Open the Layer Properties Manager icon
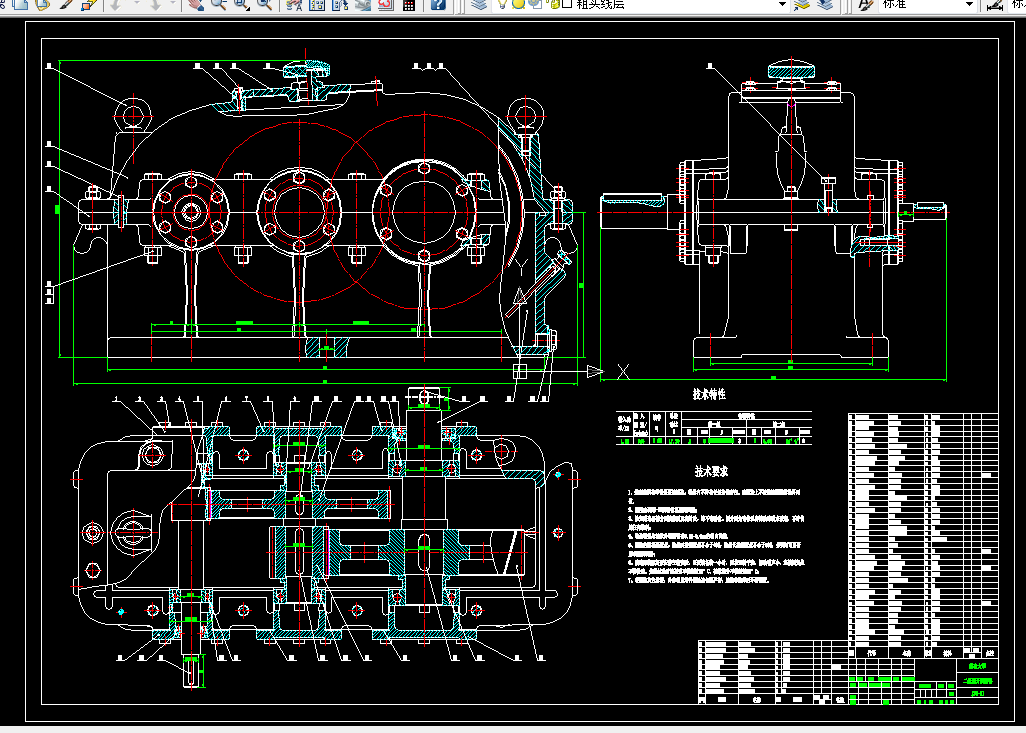The width and height of the screenshot is (1026, 733). [479, 5]
